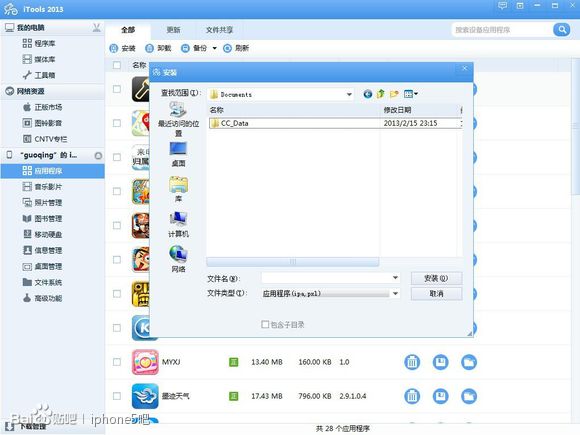Click the backup icon for 墨迹天气
Screen dimensions: 580x435
[440, 397]
